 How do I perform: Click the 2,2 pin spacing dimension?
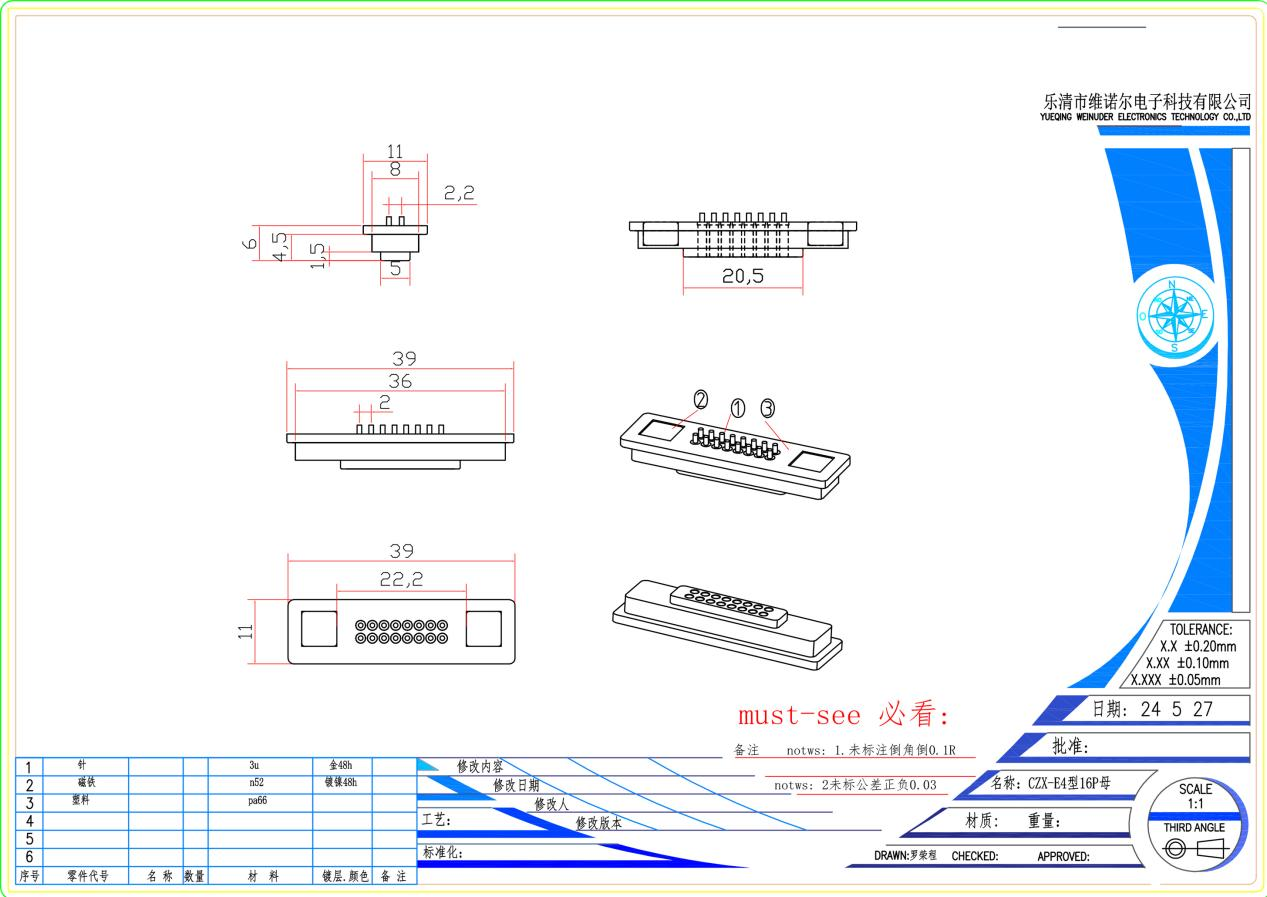click(459, 194)
